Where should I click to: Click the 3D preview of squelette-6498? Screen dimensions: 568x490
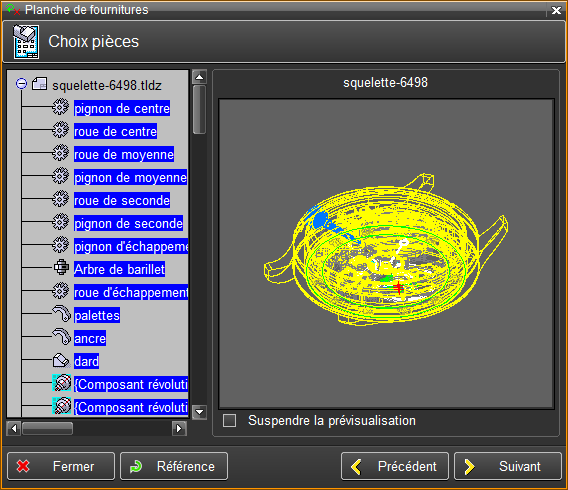click(387, 254)
